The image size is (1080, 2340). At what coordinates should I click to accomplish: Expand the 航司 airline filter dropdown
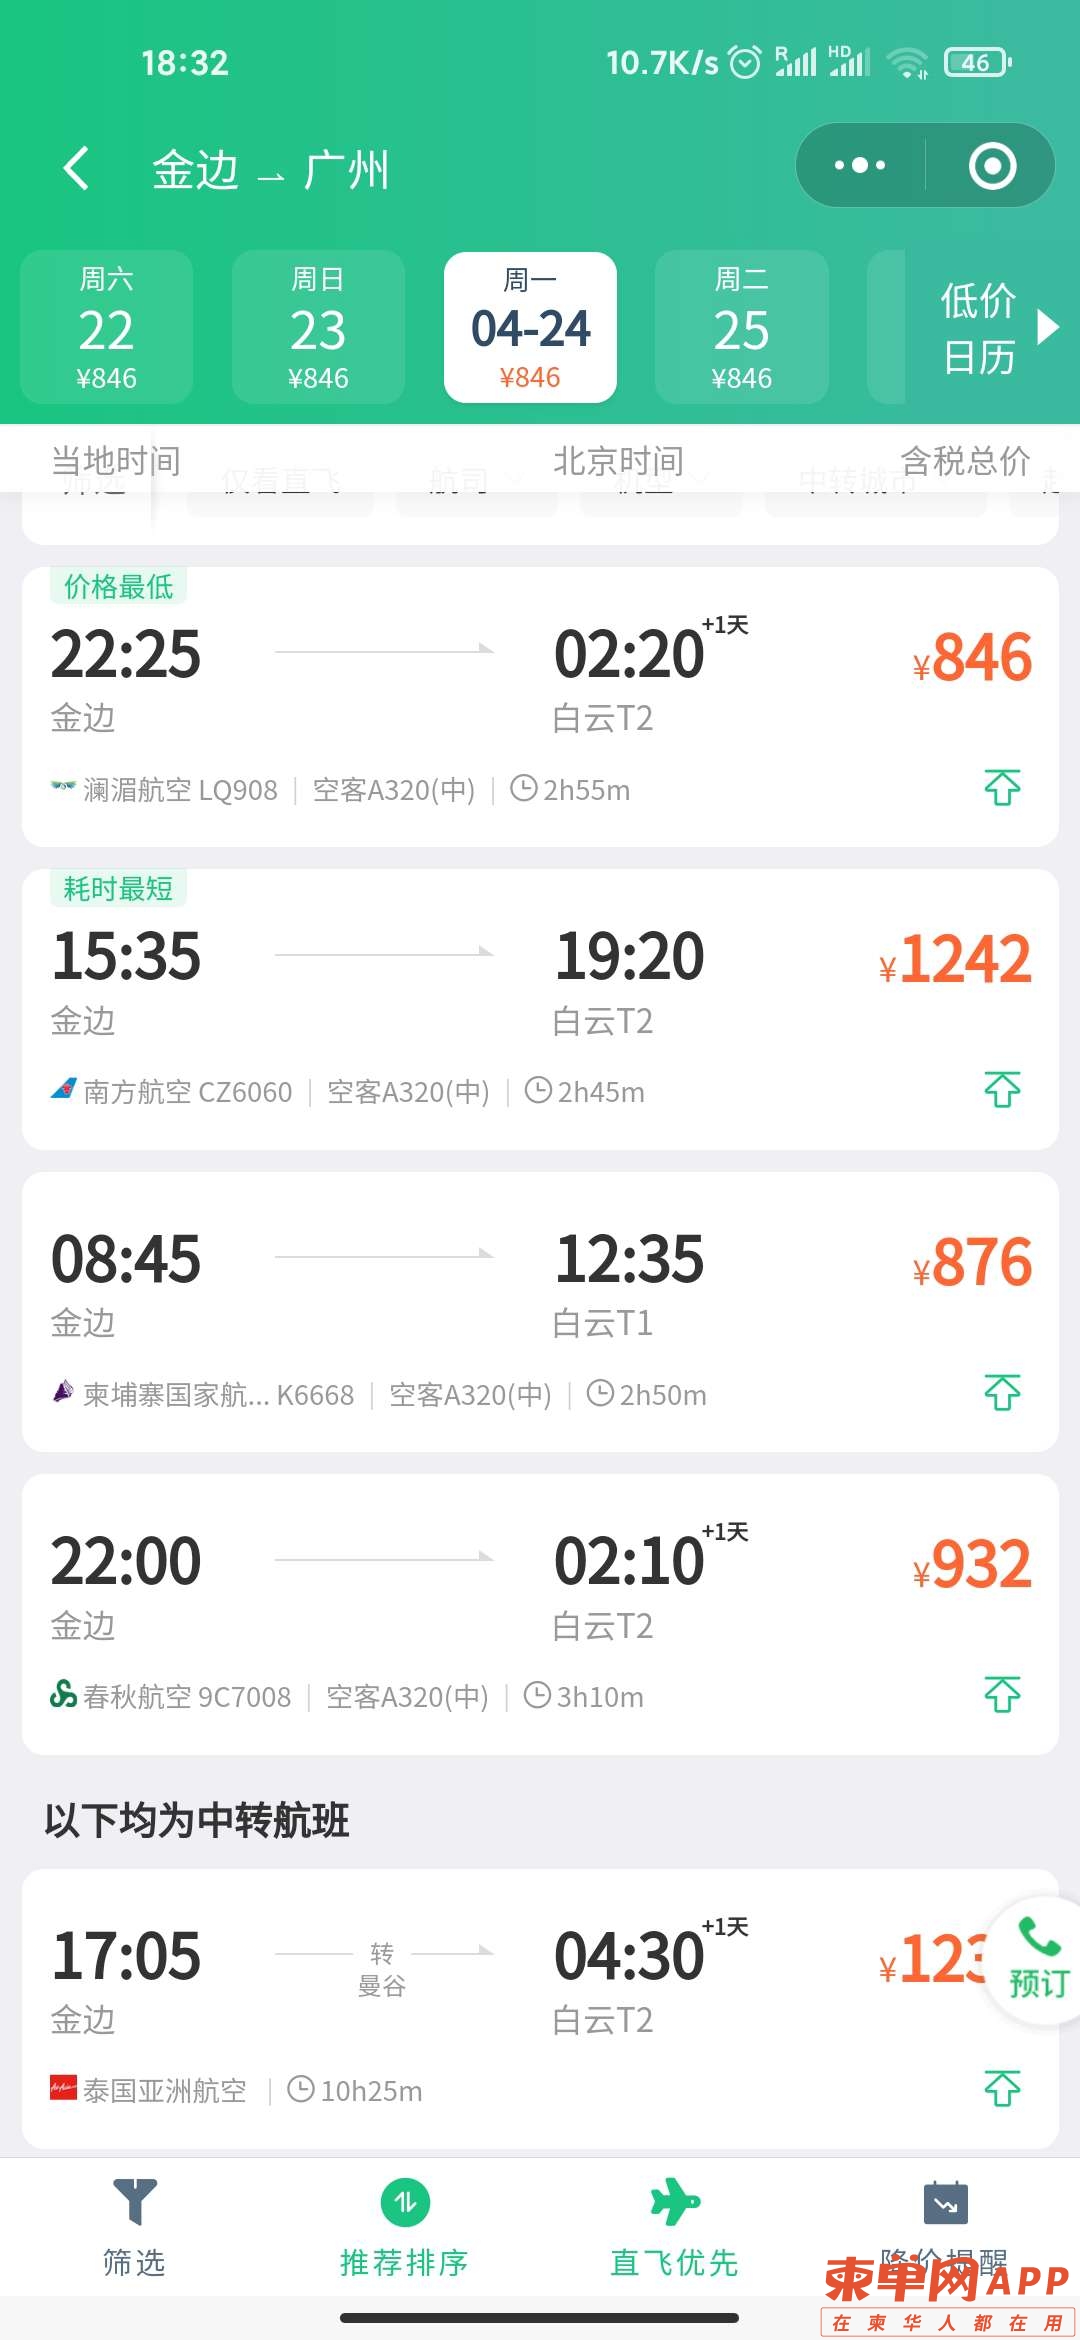pyautogui.click(x=476, y=482)
